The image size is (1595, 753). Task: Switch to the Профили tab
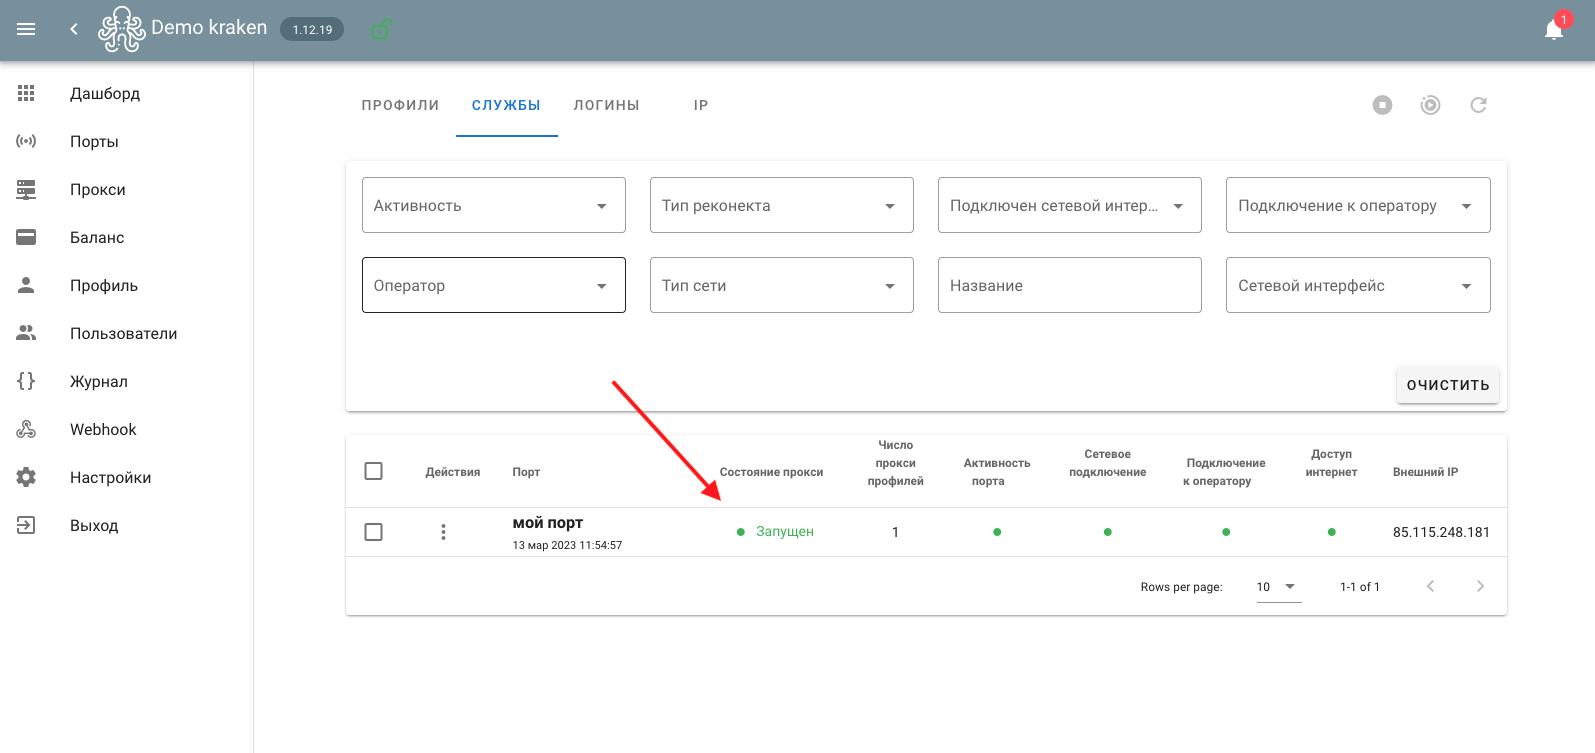pyautogui.click(x=400, y=105)
